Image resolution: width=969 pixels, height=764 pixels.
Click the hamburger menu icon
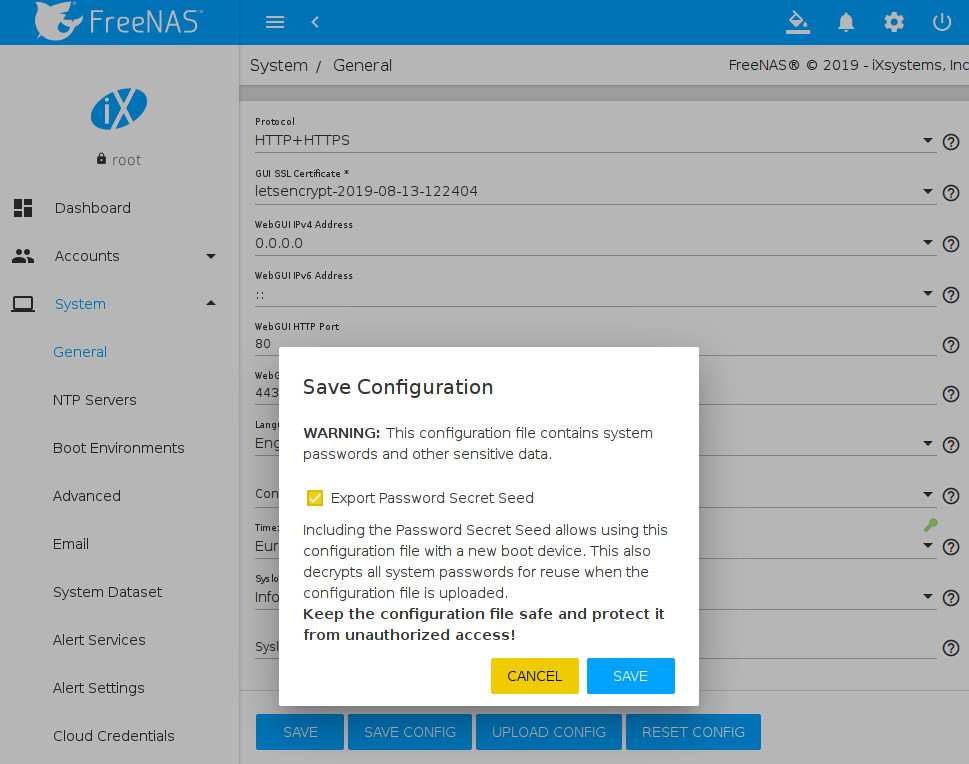click(x=275, y=22)
